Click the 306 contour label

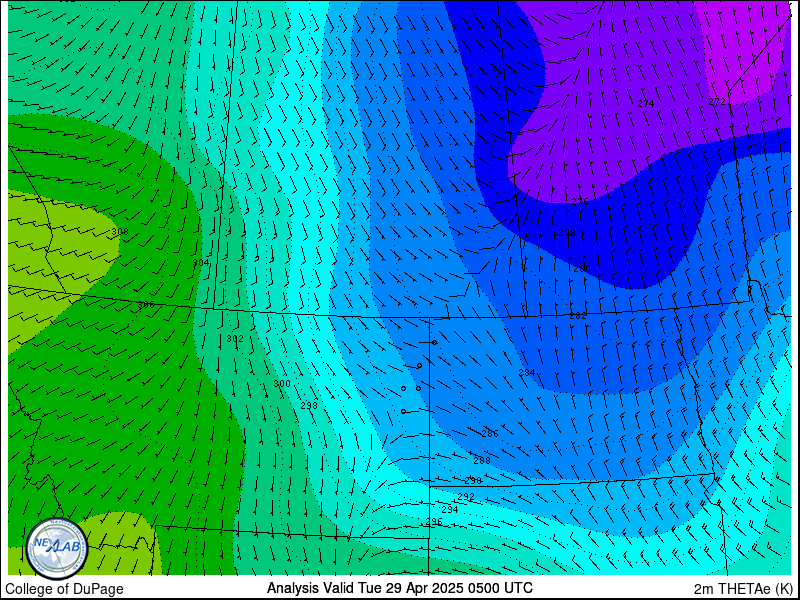pos(146,305)
